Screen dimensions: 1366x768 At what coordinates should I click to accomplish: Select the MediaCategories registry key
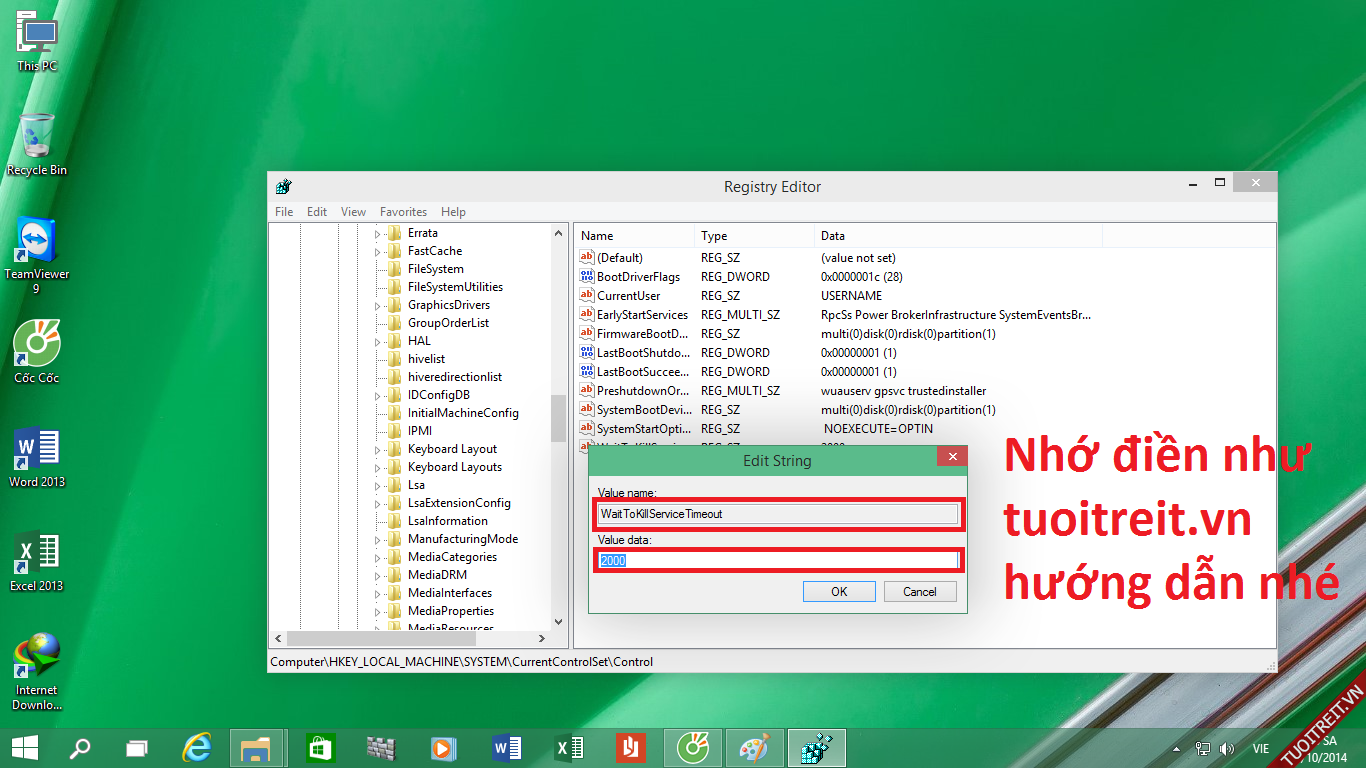[x=452, y=557]
